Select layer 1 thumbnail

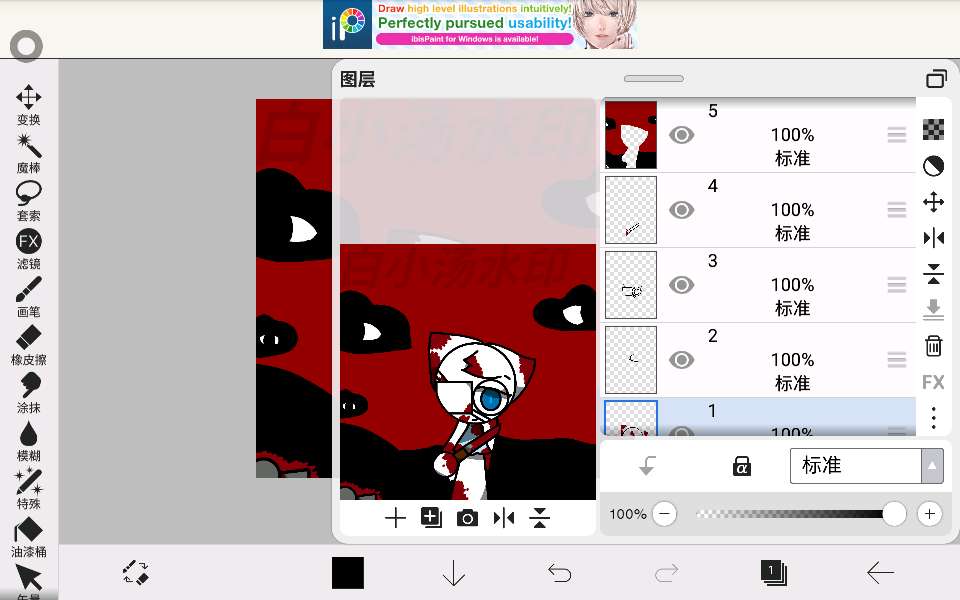[631, 419]
